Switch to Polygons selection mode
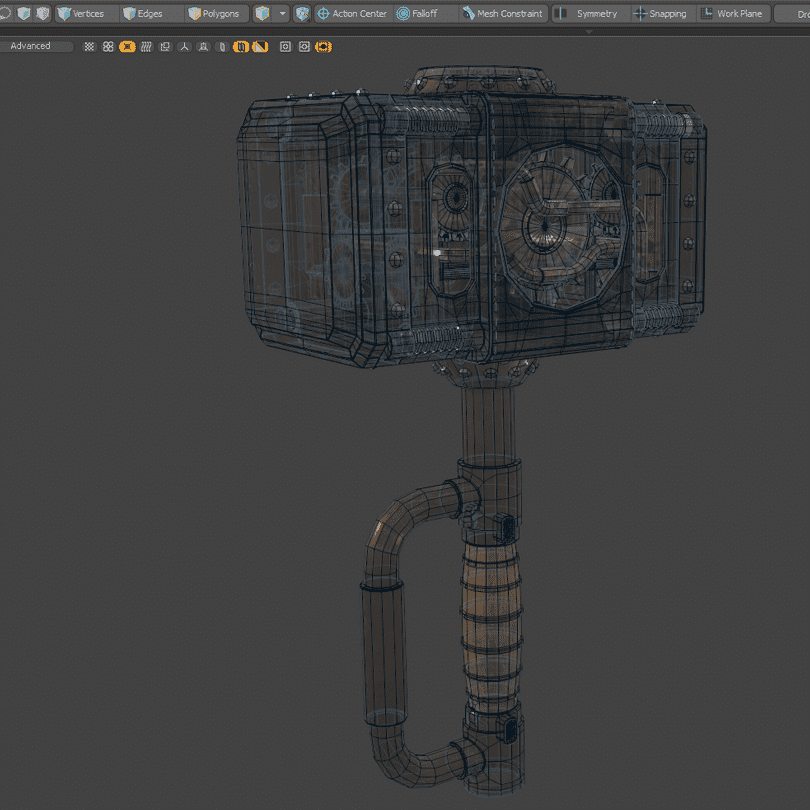The width and height of the screenshot is (810, 810). click(213, 14)
